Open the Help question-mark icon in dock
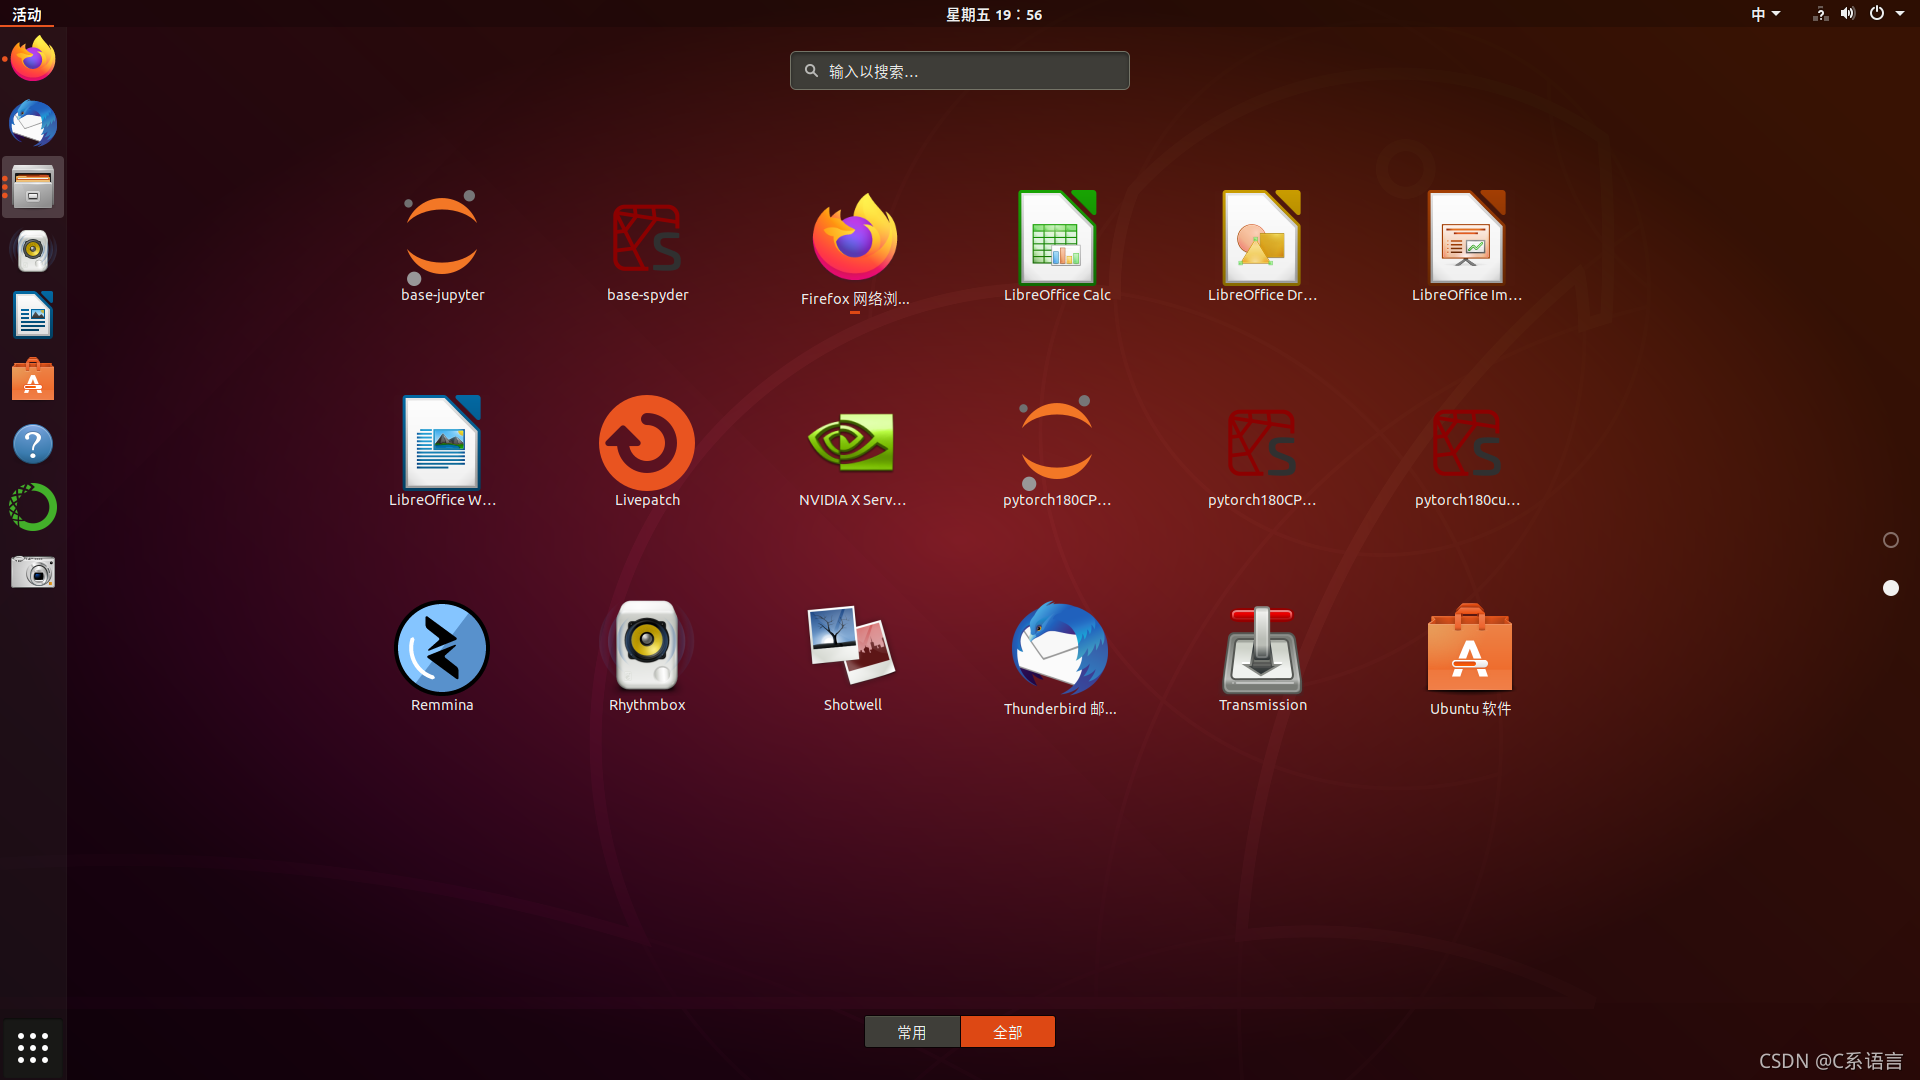 pos(33,444)
